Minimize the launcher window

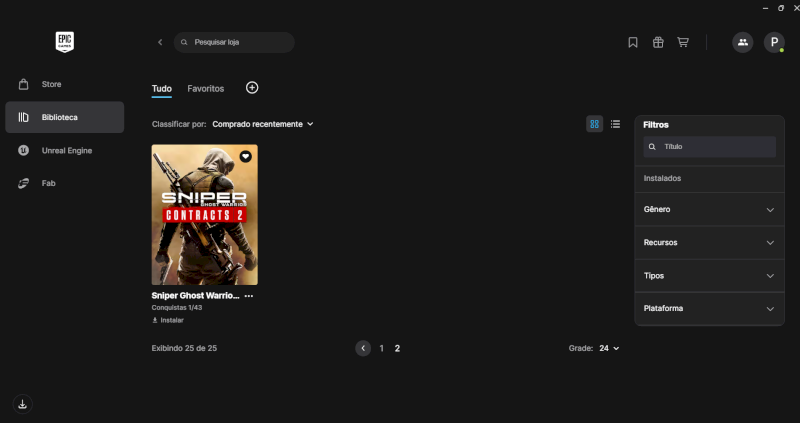tap(765, 8)
